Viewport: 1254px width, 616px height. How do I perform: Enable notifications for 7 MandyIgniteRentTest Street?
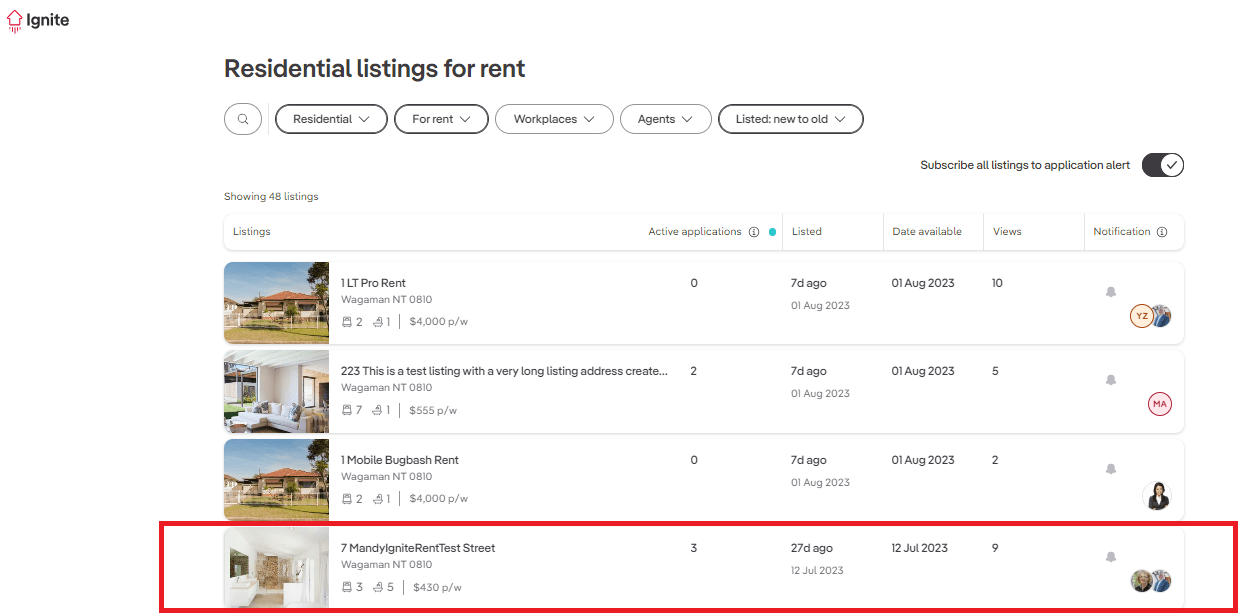(x=1110, y=557)
